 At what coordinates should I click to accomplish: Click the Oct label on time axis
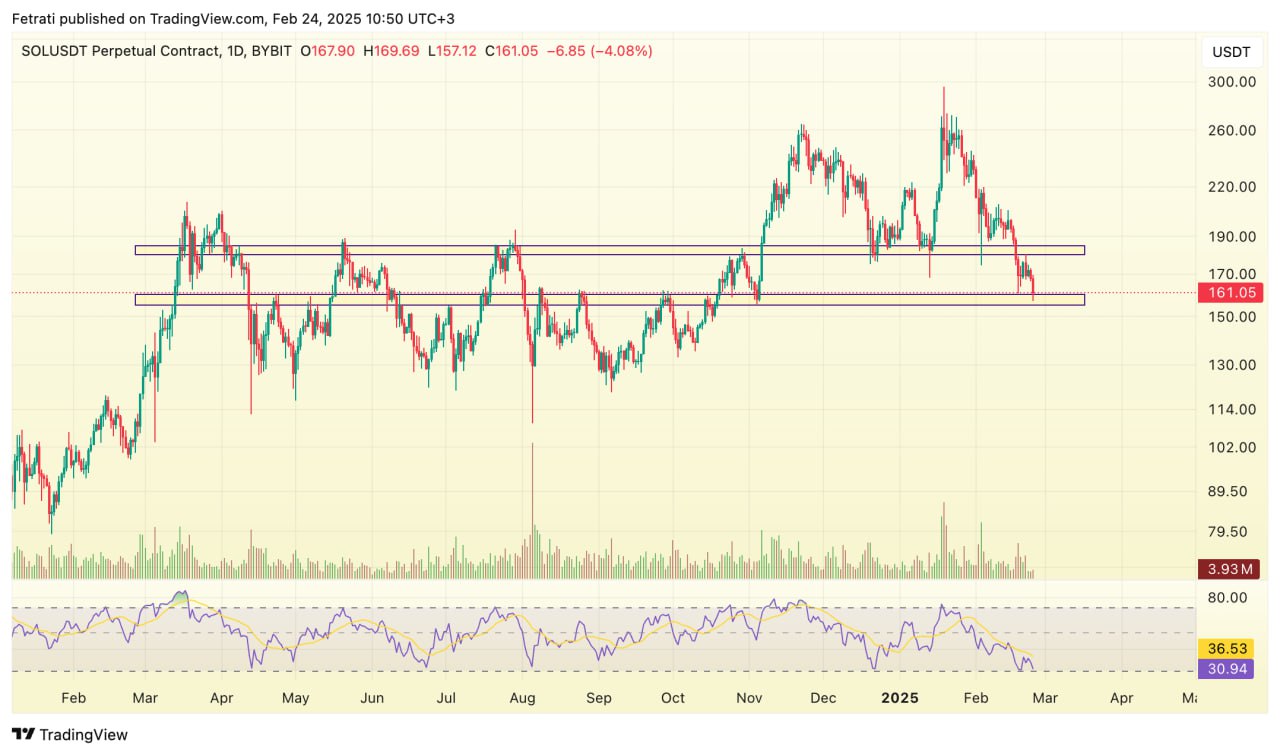(x=673, y=697)
